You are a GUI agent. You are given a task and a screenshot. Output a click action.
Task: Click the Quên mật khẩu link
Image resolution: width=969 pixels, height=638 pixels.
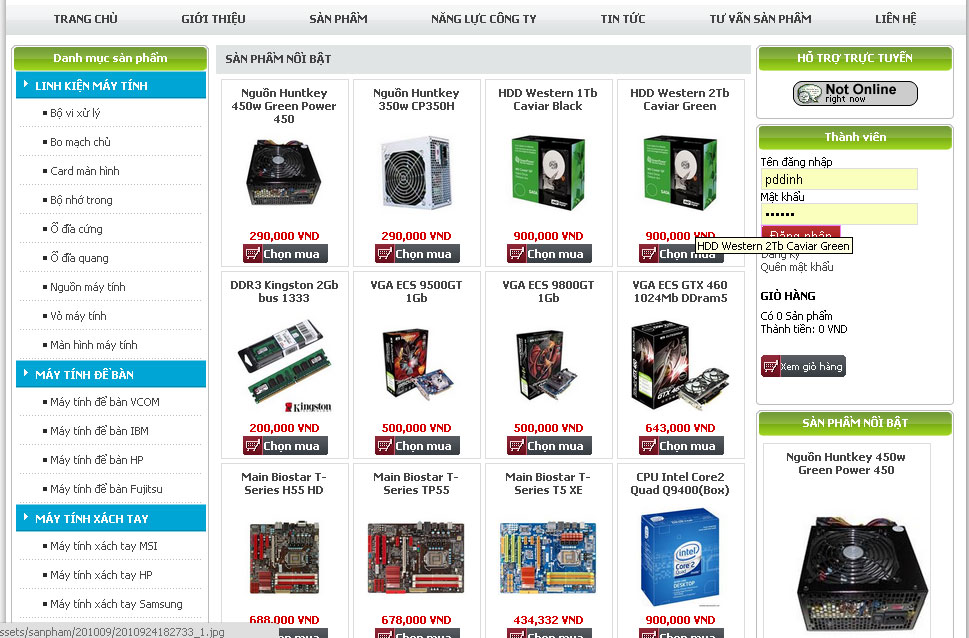(x=797, y=267)
